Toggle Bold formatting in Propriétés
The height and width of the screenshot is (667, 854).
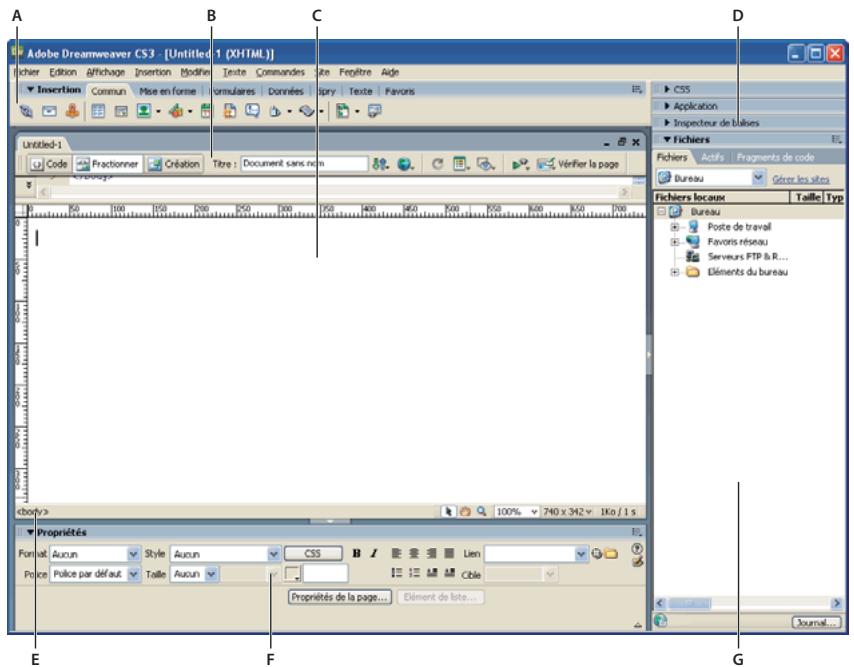(x=356, y=553)
